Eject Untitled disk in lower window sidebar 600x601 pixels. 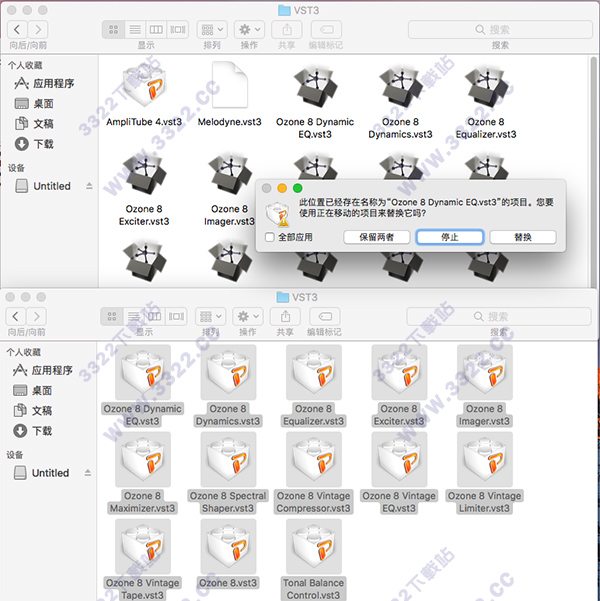(x=87, y=473)
